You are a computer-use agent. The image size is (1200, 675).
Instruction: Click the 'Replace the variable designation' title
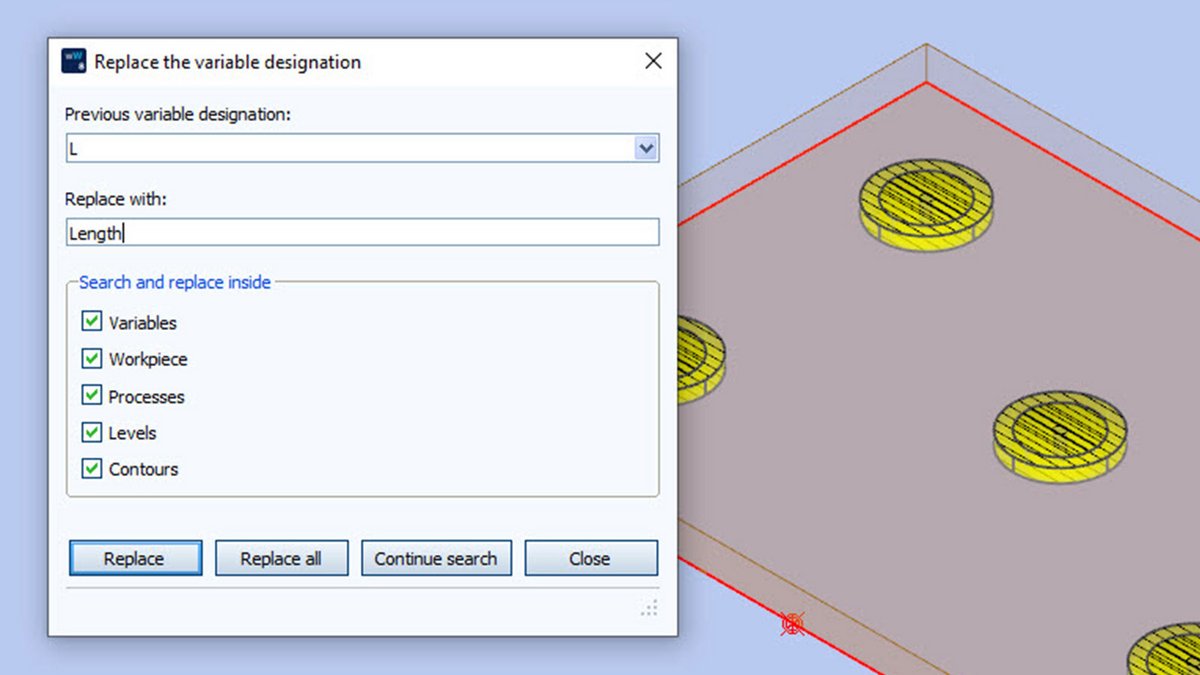228,62
